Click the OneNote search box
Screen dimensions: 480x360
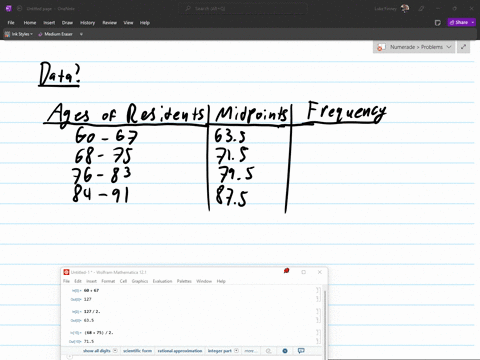pos(243,8)
